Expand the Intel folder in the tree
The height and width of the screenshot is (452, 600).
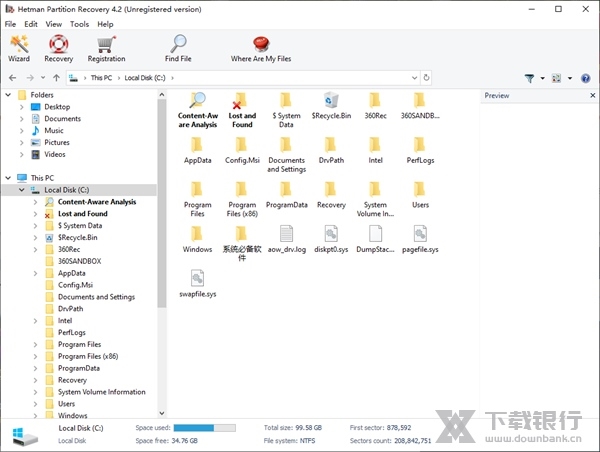[35, 321]
